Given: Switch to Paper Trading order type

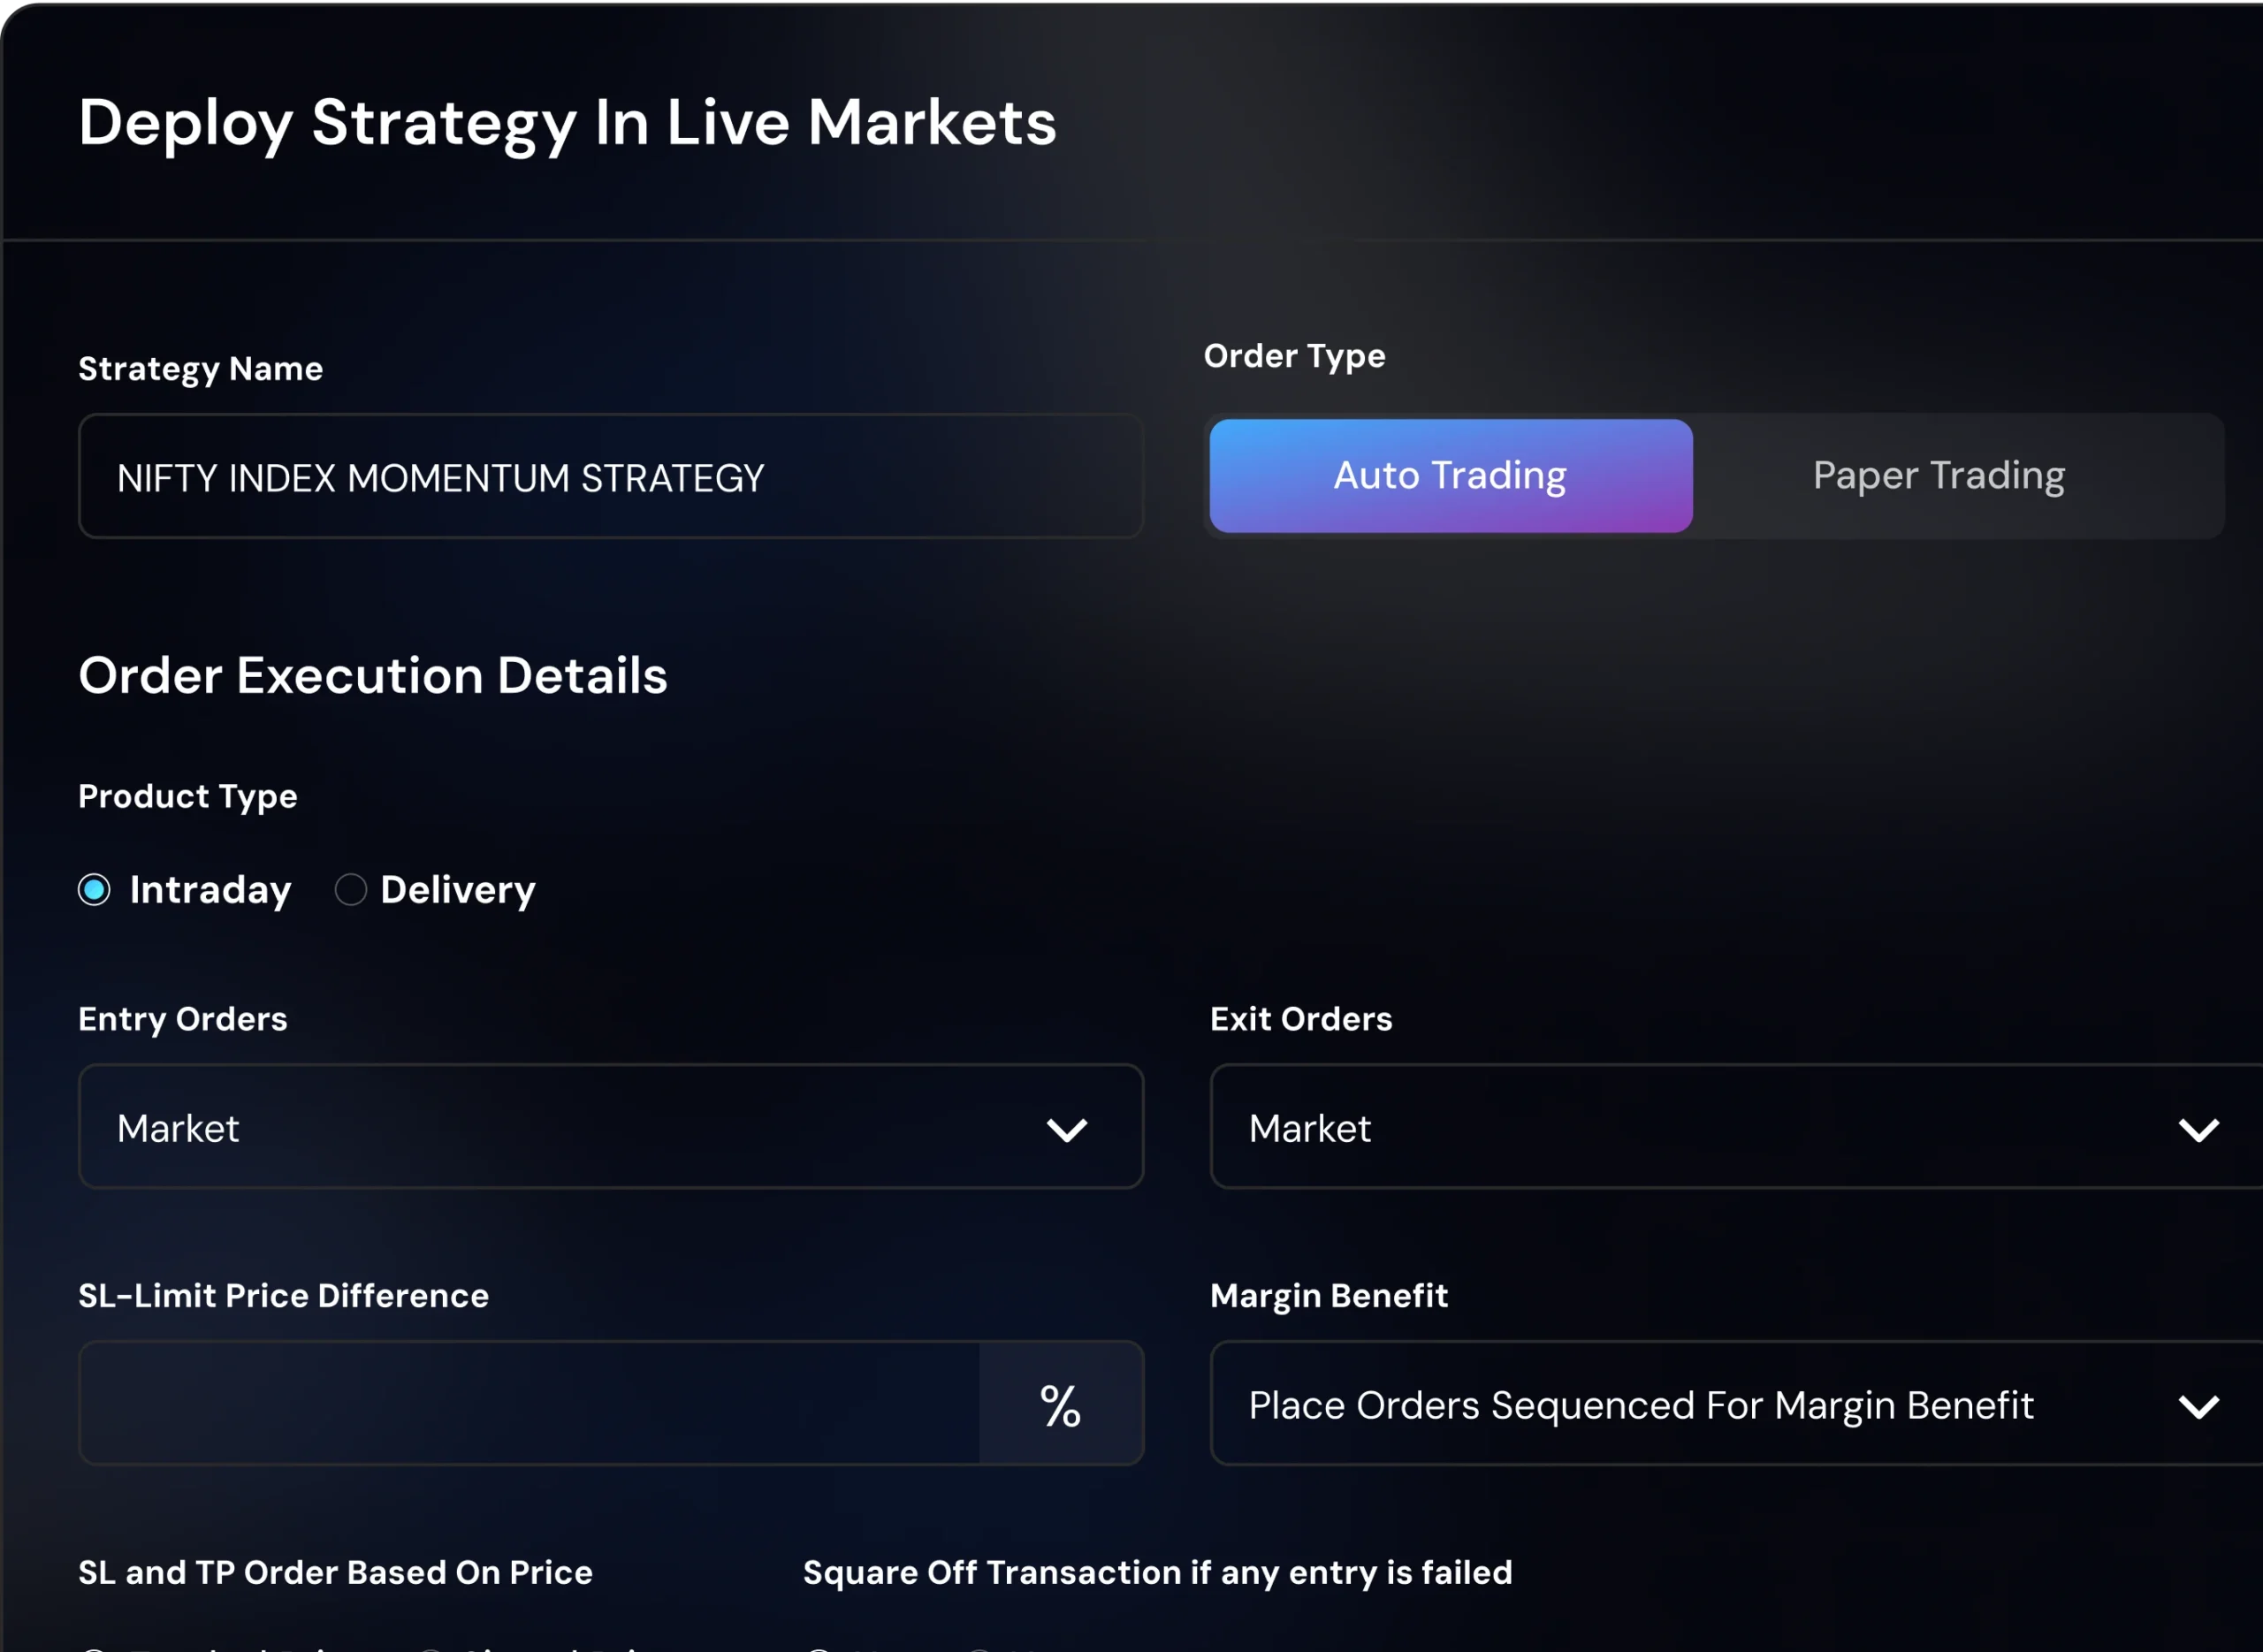Looking at the screenshot, I should click(x=1938, y=476).
